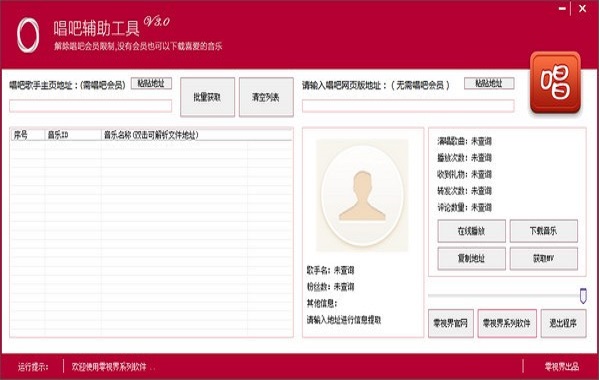Click the singer avatar placeholder image
Screen dimensions: 599x380
click(x=362, y=195)
